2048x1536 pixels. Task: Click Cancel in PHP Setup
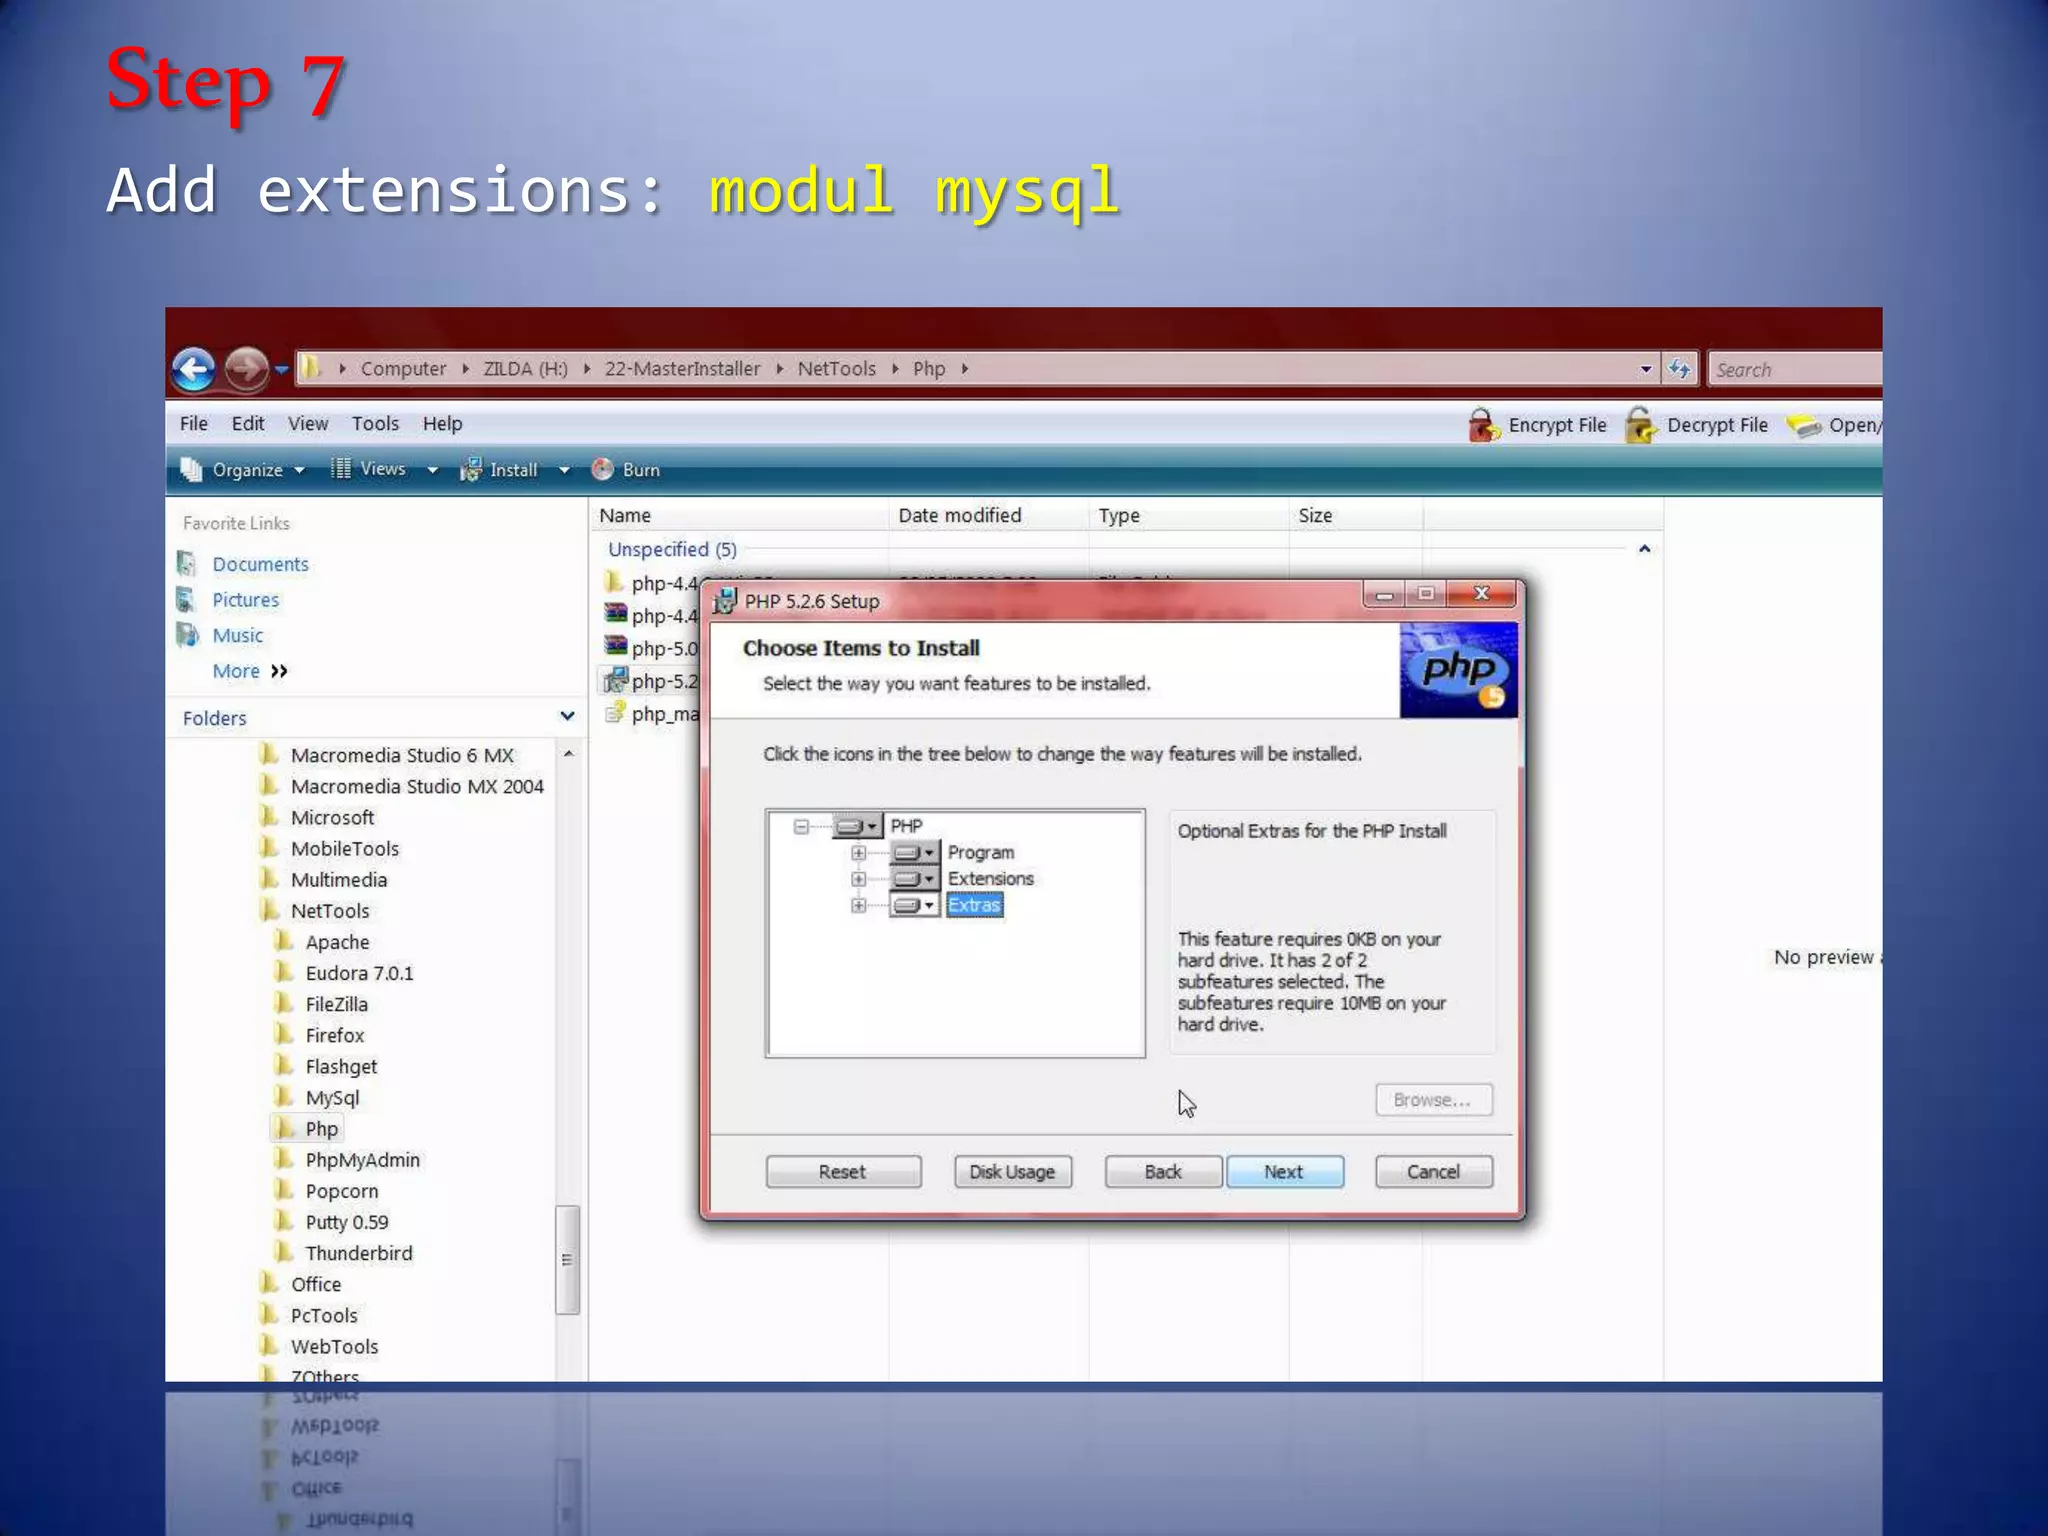[x=1433, y=1171]
